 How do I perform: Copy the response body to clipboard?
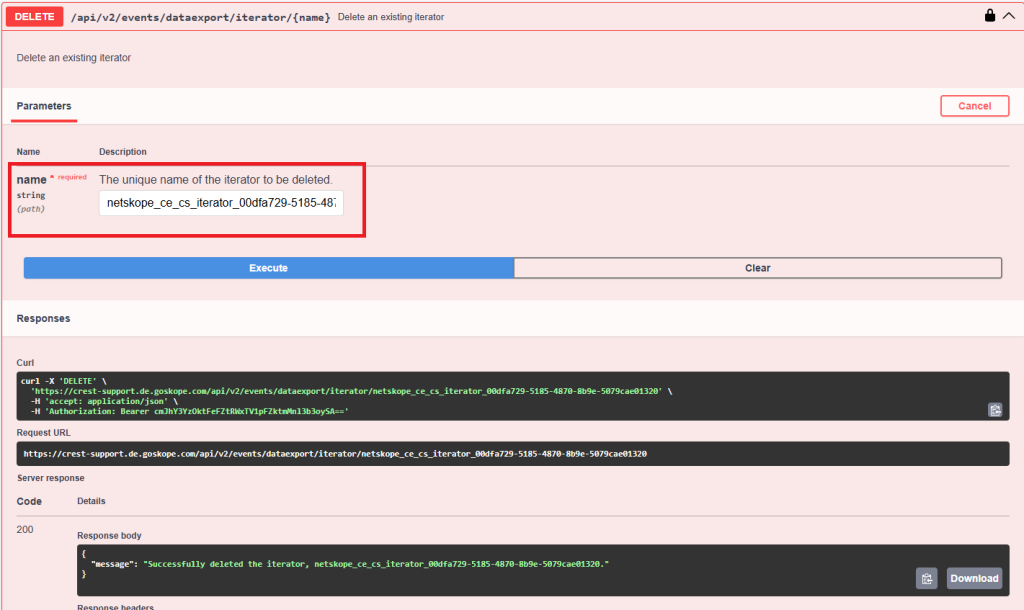tap(927, 579)
